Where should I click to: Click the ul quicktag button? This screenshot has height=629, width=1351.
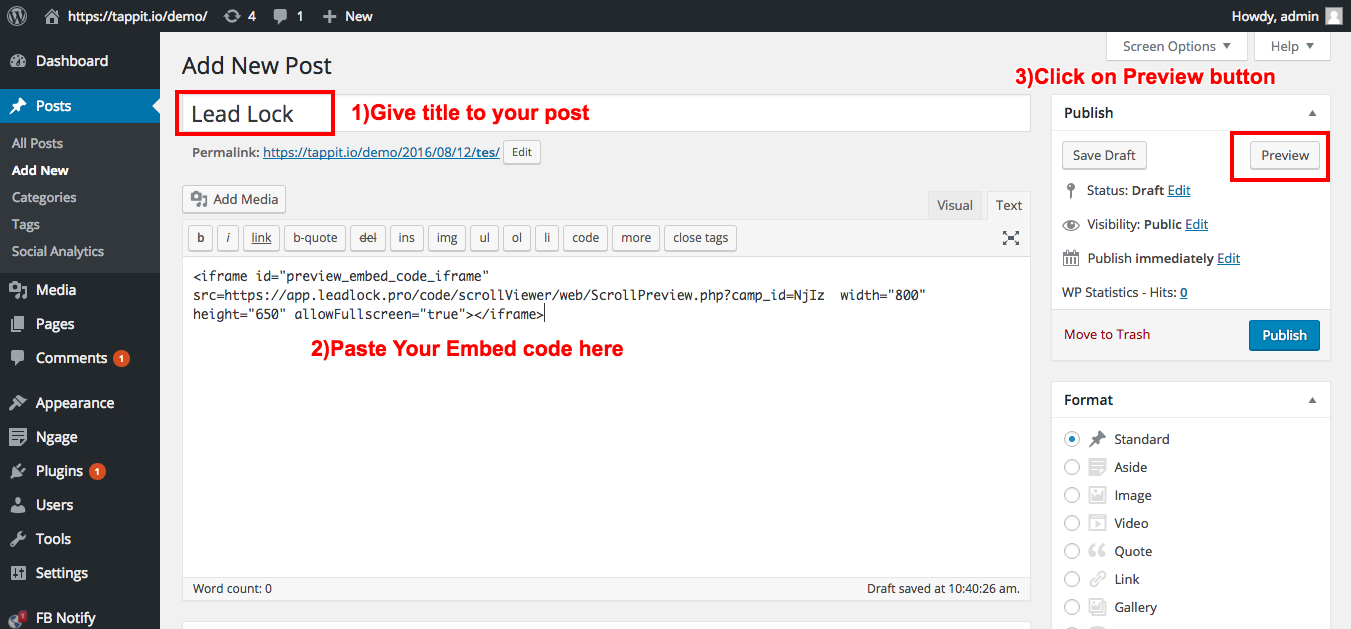click(484, 238)
